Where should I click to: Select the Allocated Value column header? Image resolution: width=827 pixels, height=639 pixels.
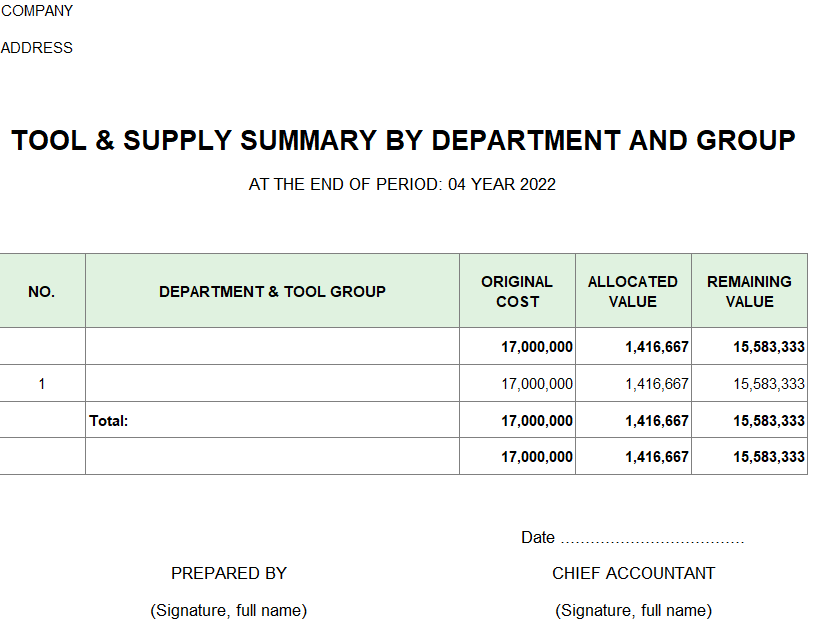[x=632, y=292]
